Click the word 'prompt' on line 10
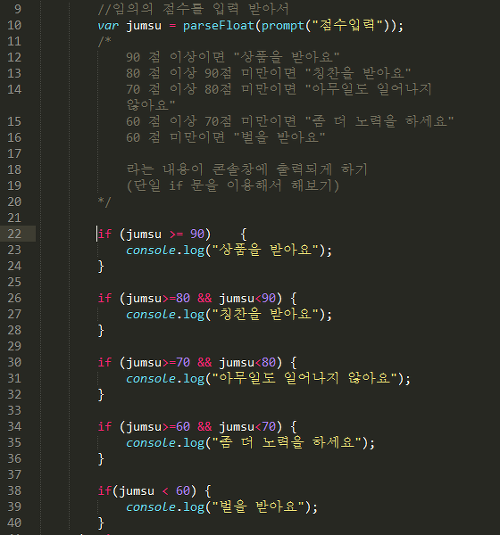Screen dimensions: 500x535 283,26
